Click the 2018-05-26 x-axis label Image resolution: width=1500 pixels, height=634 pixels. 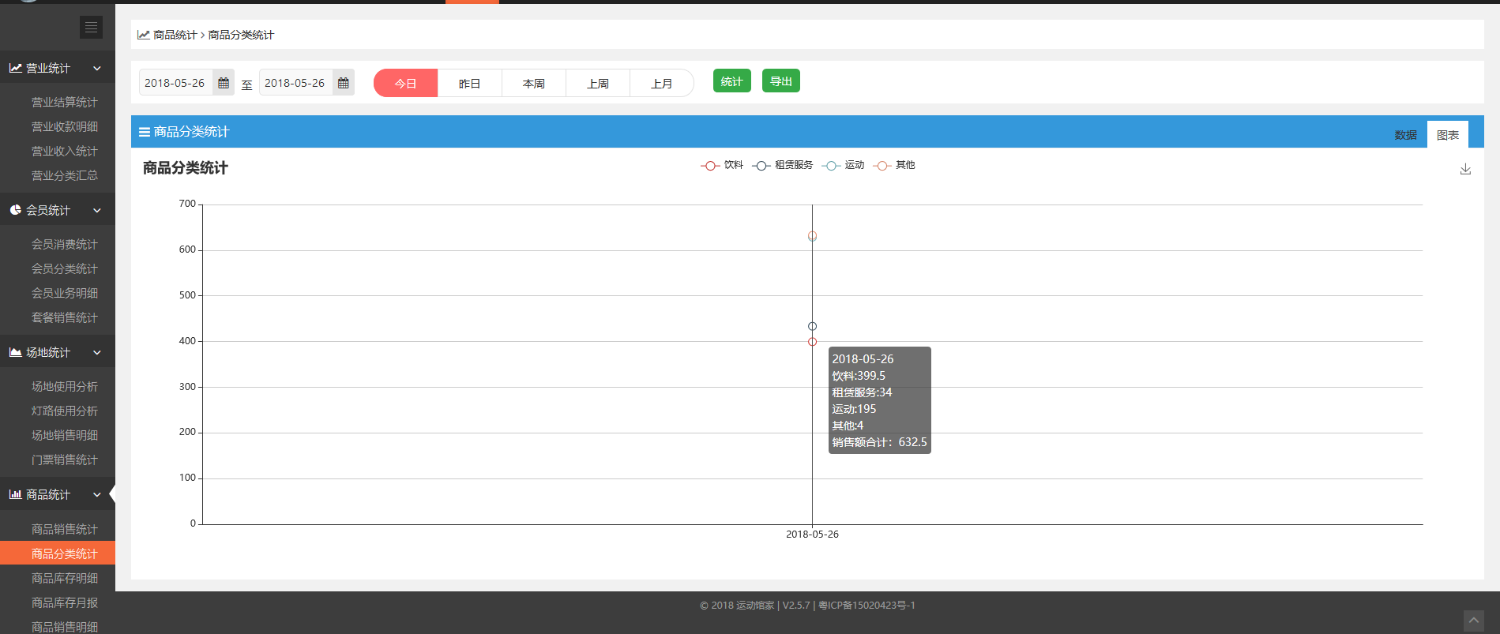coord(812,535)
